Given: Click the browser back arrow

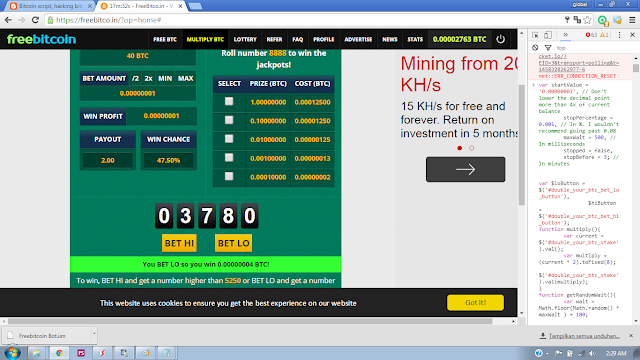Looking at the screenshot, I should coord(8,20).
